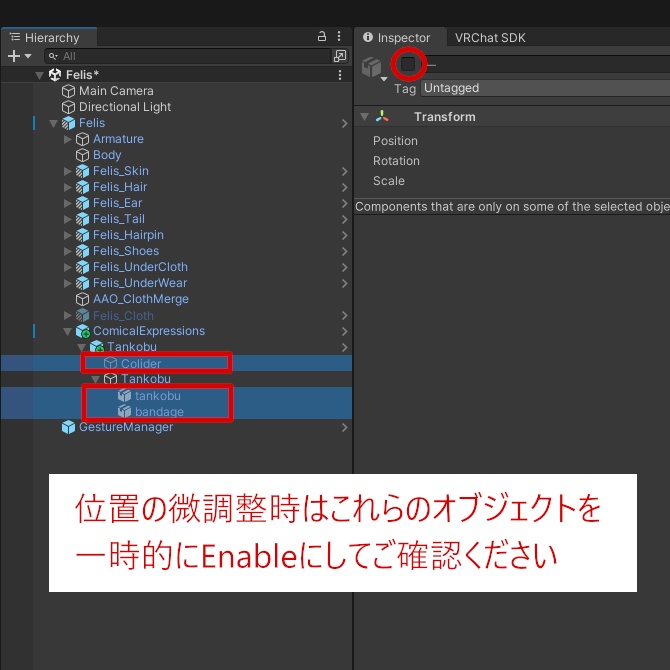Open the Hierarchy panel three-dot menu
Viewport: 670px width, 670px height.
tap(339, 36)
